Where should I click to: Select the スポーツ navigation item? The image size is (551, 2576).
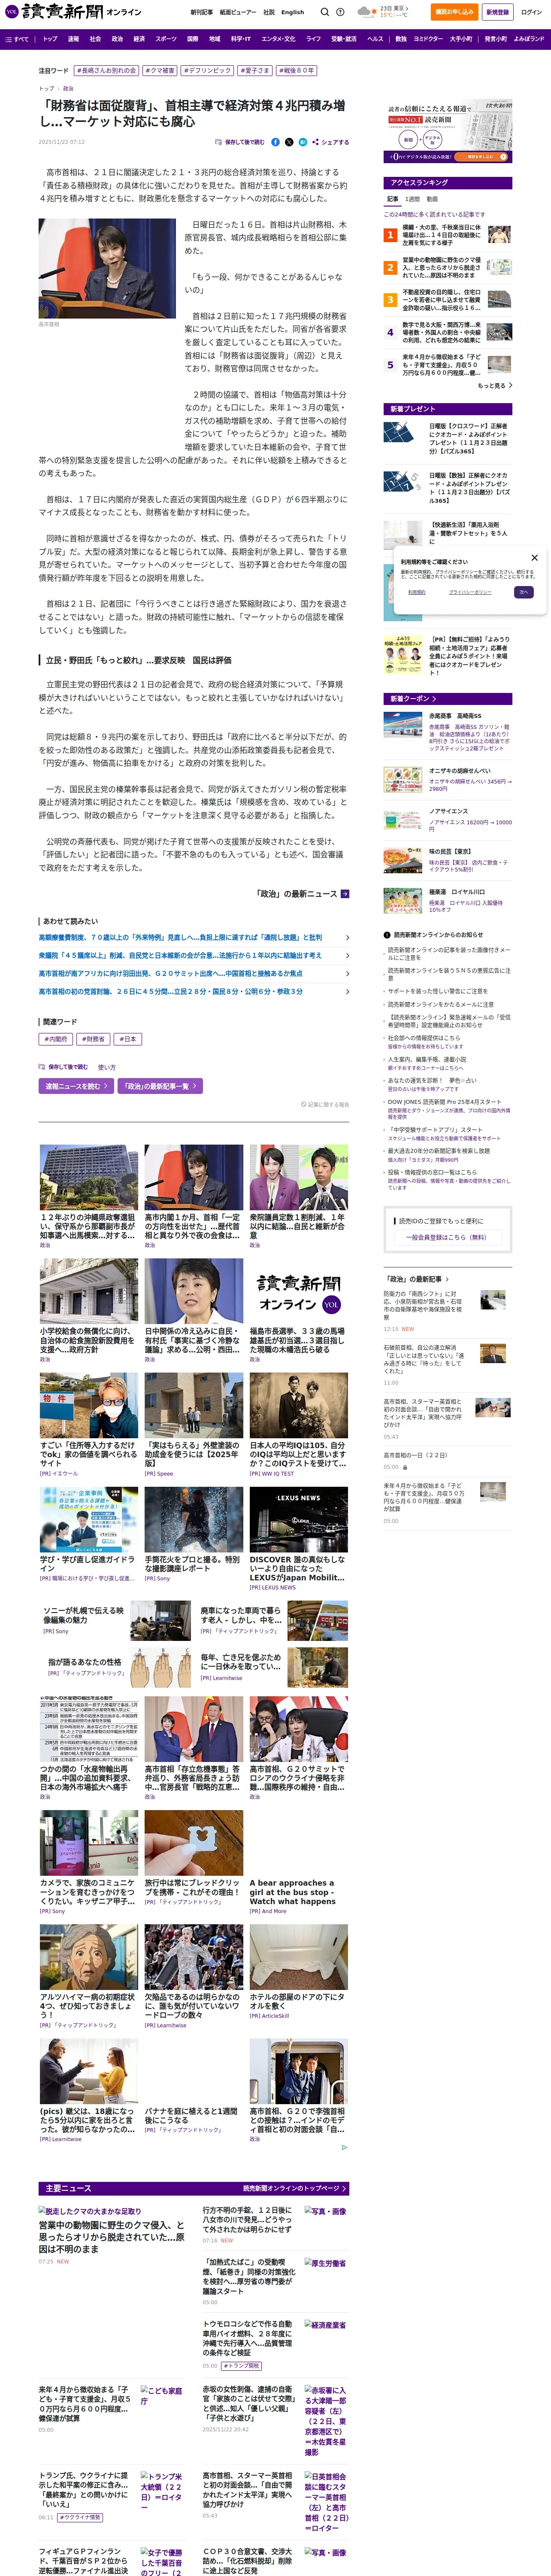click(x=166, y=39)
